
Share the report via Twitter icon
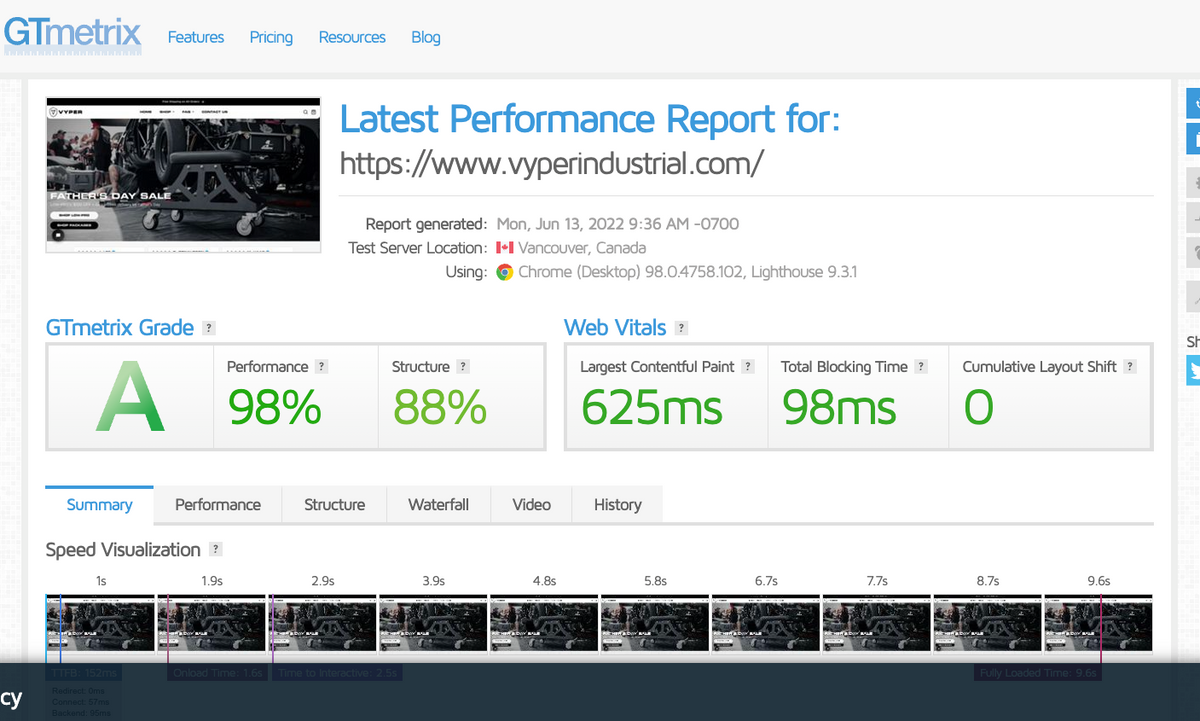point(1193,370)
